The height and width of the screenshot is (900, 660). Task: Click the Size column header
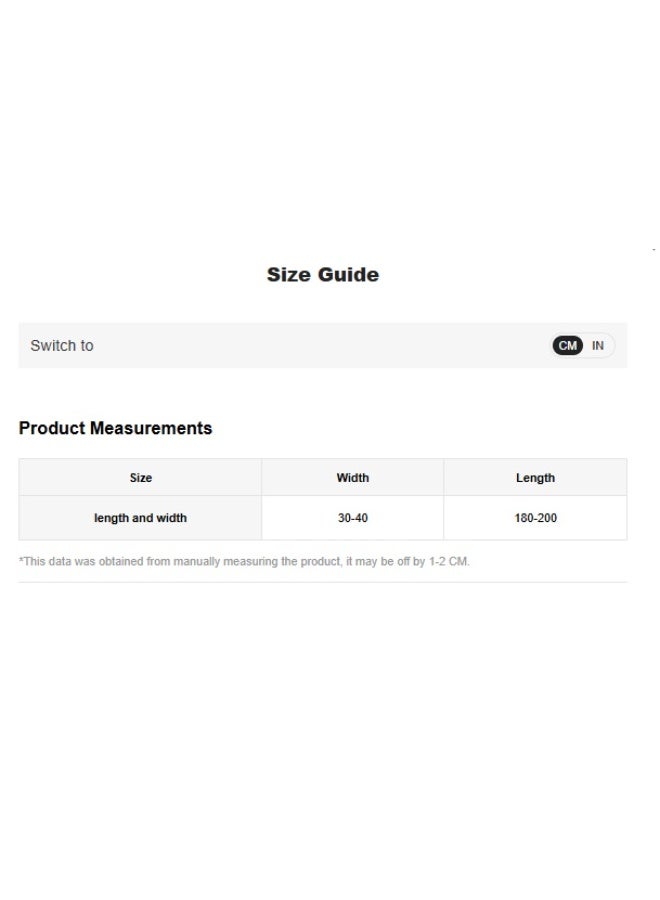[x=141, y=478]
